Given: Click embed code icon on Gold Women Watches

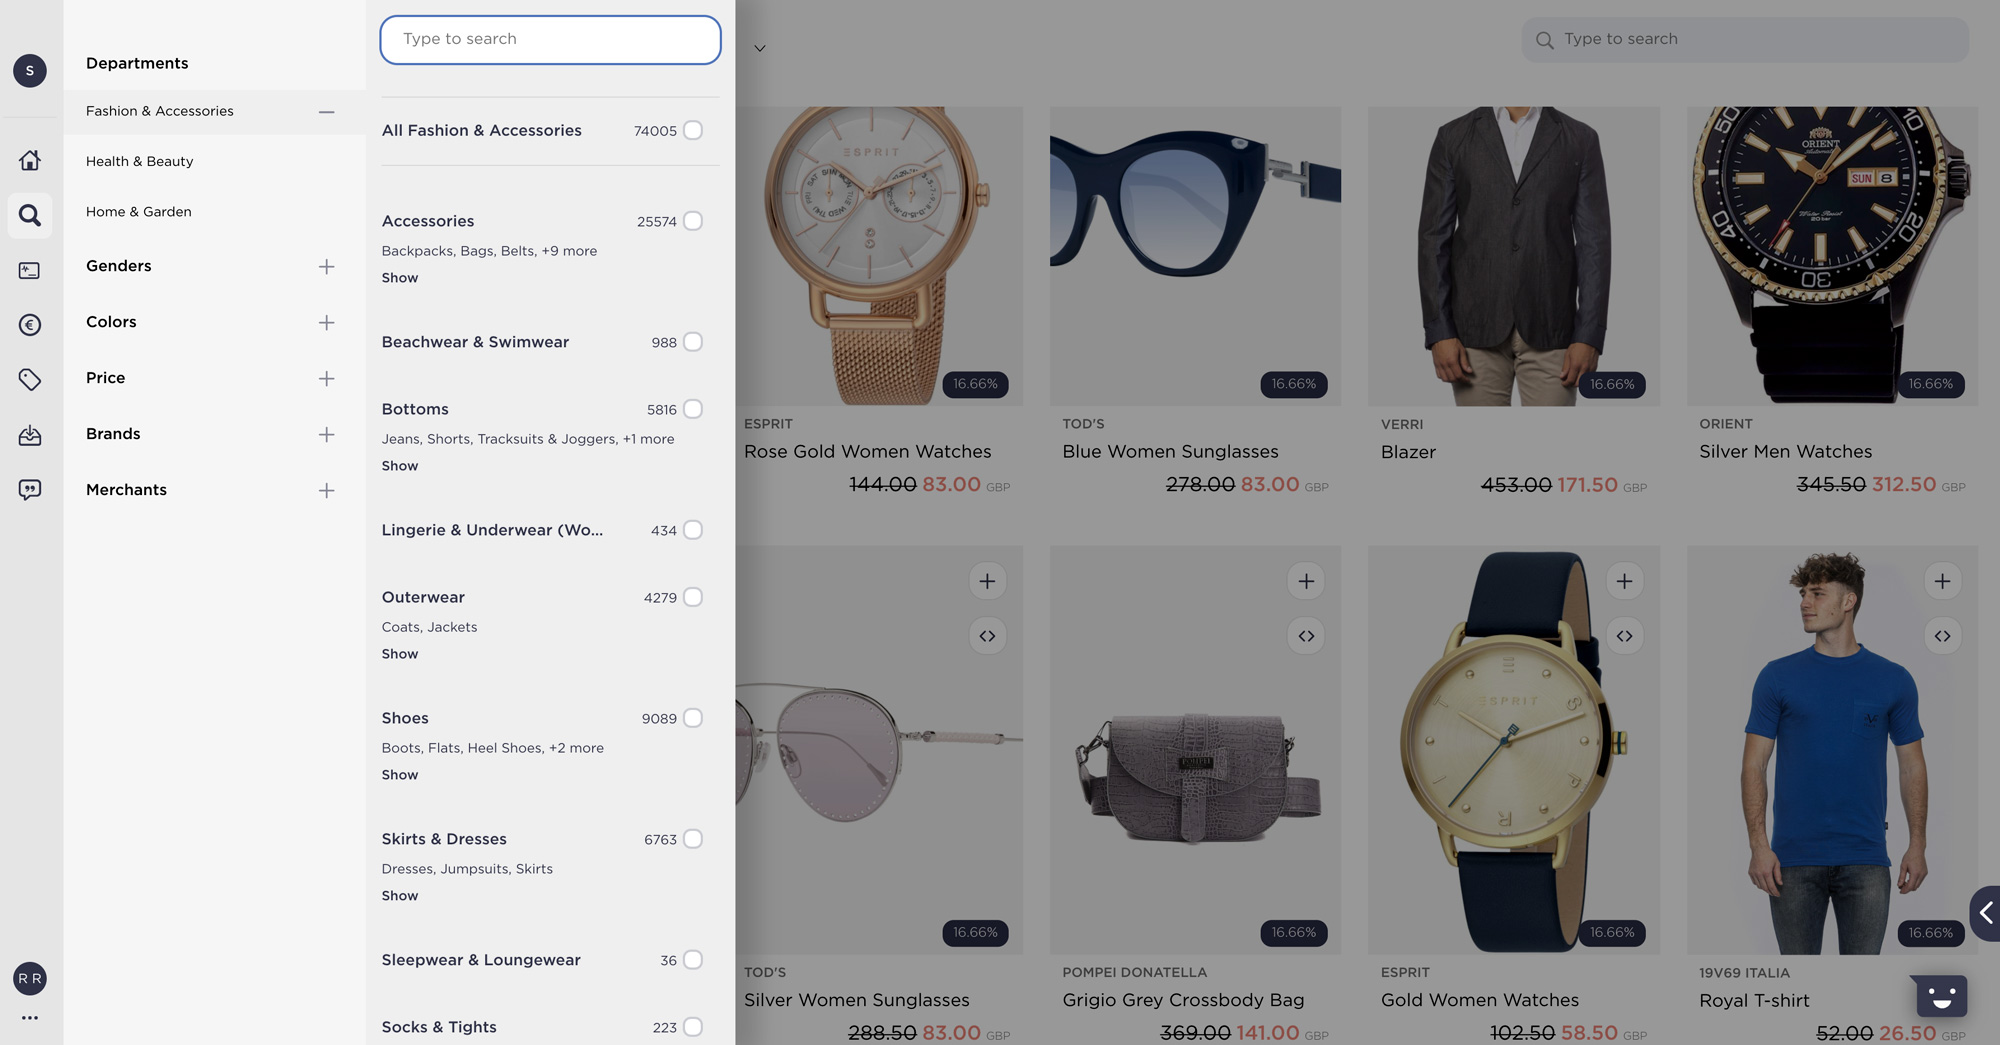Looking at the screenshot, I should [x=1624, y=636].
